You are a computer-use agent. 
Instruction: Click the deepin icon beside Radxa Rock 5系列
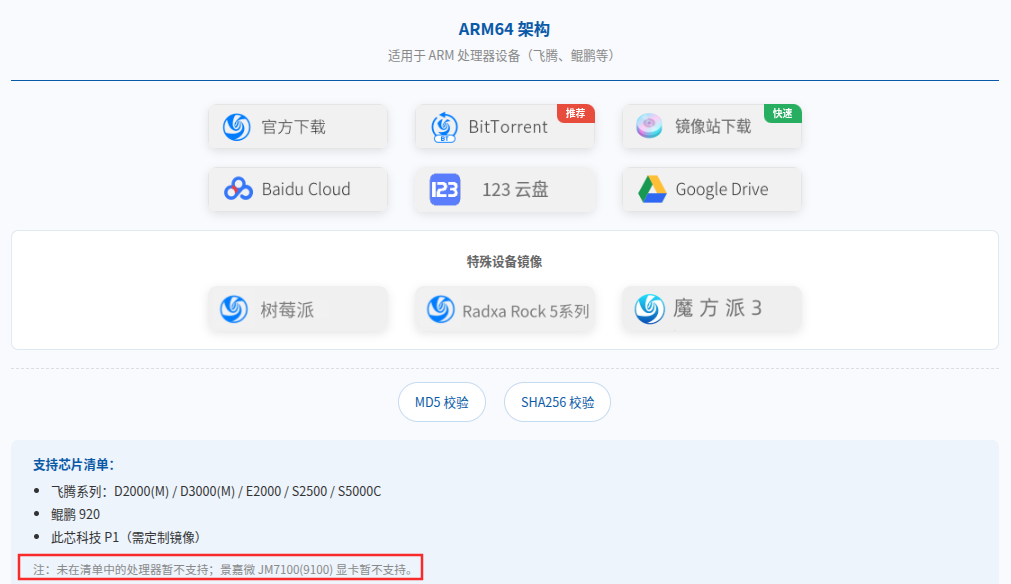pyautogui.click(x=441, y=309)
